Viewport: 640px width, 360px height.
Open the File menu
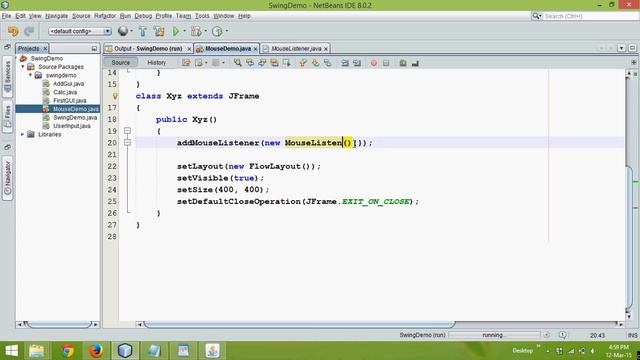click(x=6, y=16)
